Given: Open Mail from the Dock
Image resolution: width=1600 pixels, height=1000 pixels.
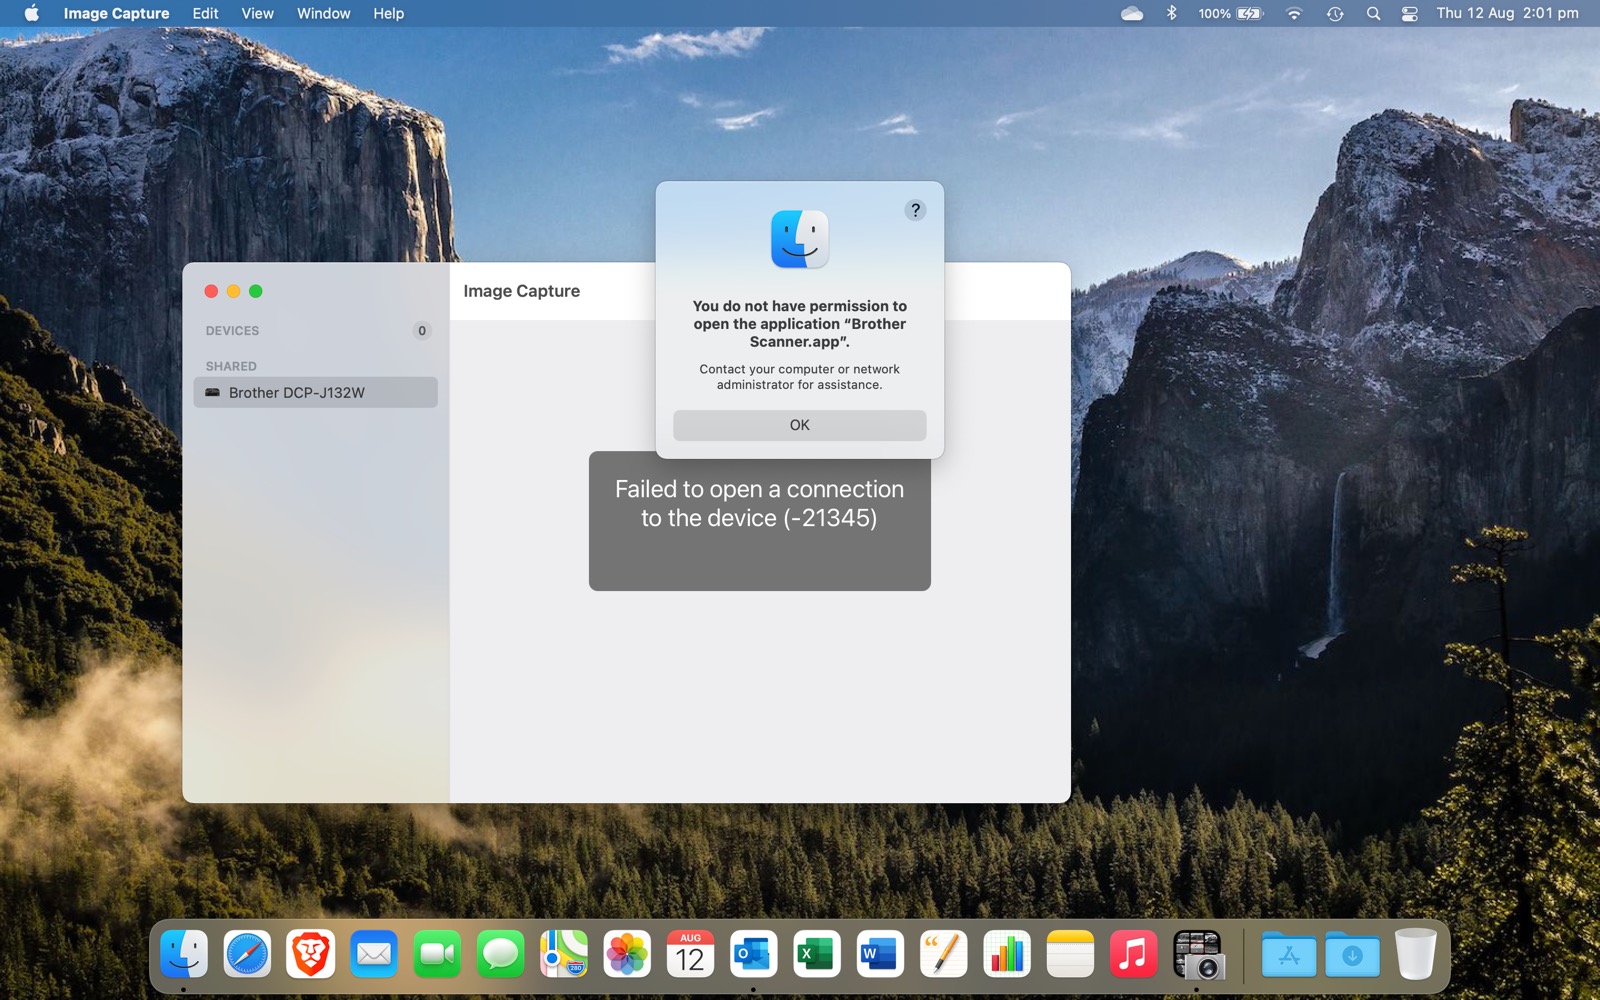Looking at the screenshot, I should coord(374,955).
